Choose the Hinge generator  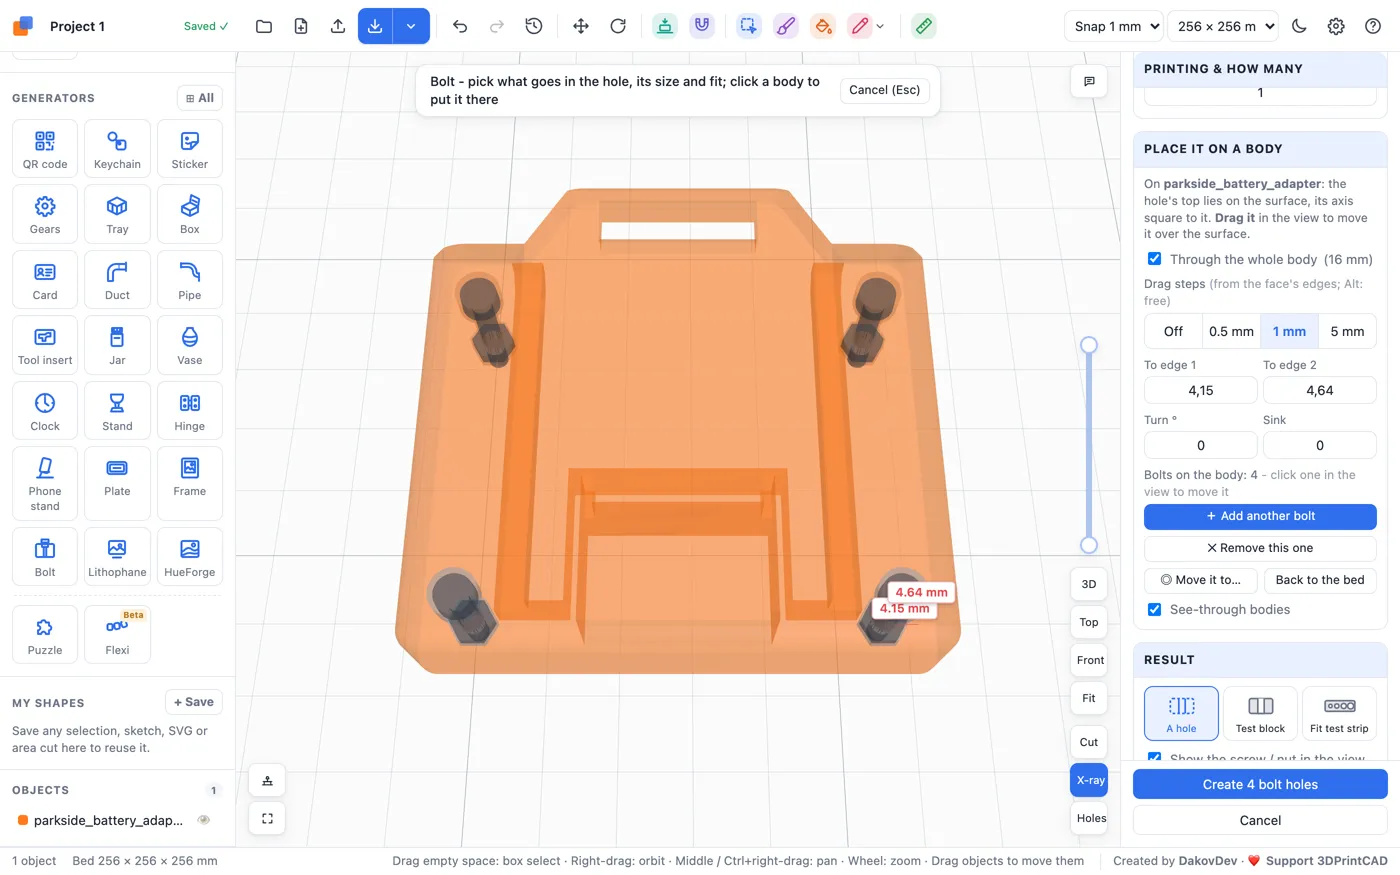tap(190, 410)
